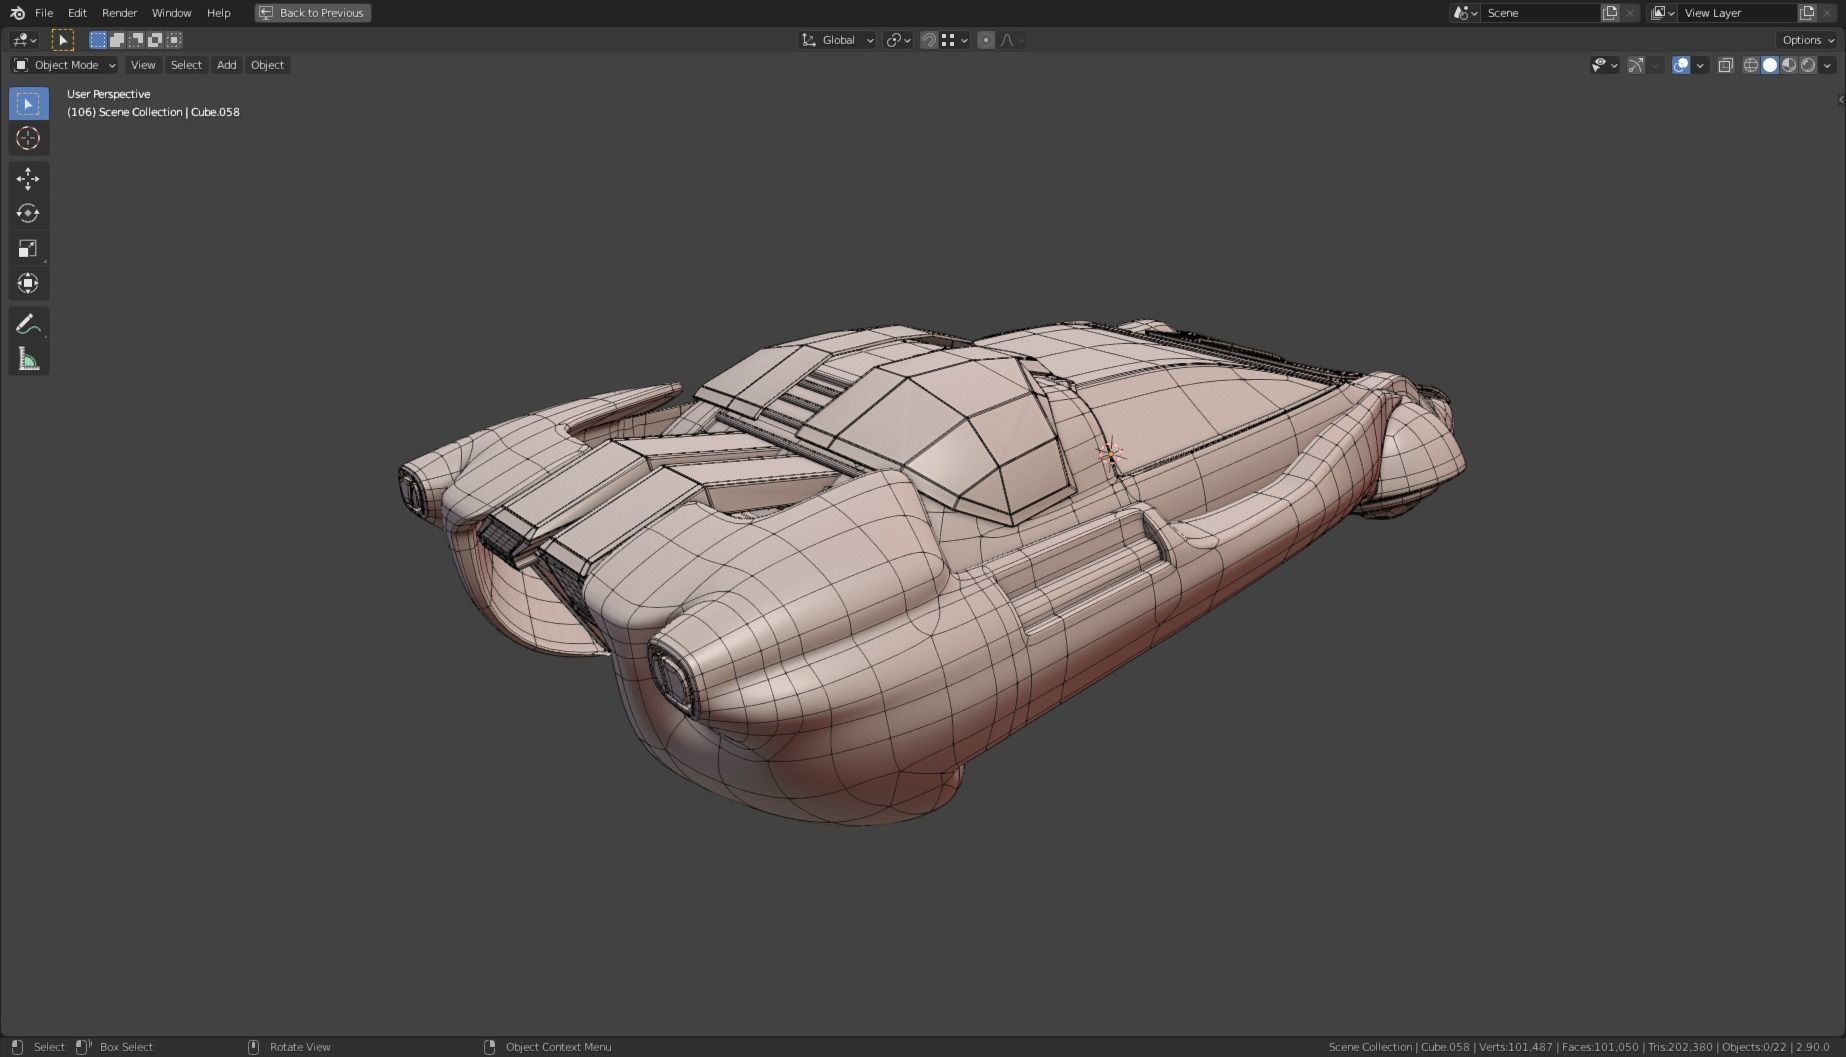This screenshot has height=1057, width=1846.
Task: Switch to Wireframe shading
Action: [x=1751, y=65]
